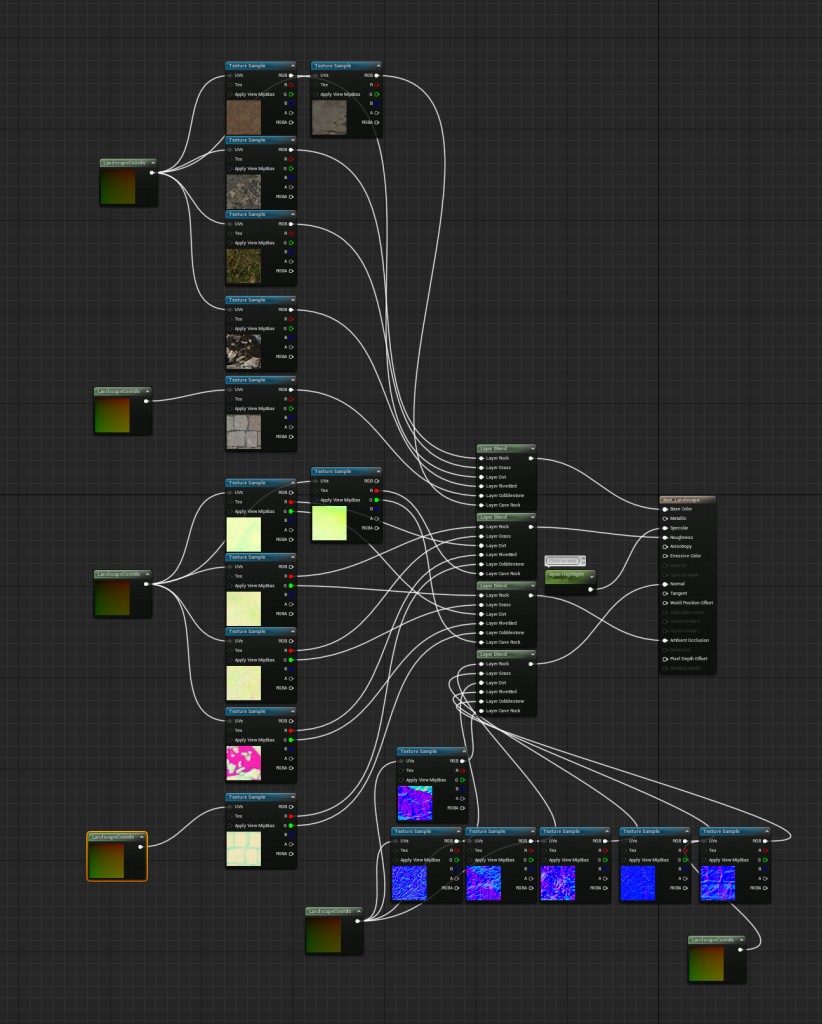
Task: Expand the Spec Highlight node chevron
Action: pyautogui.click(x=591, y=575)
